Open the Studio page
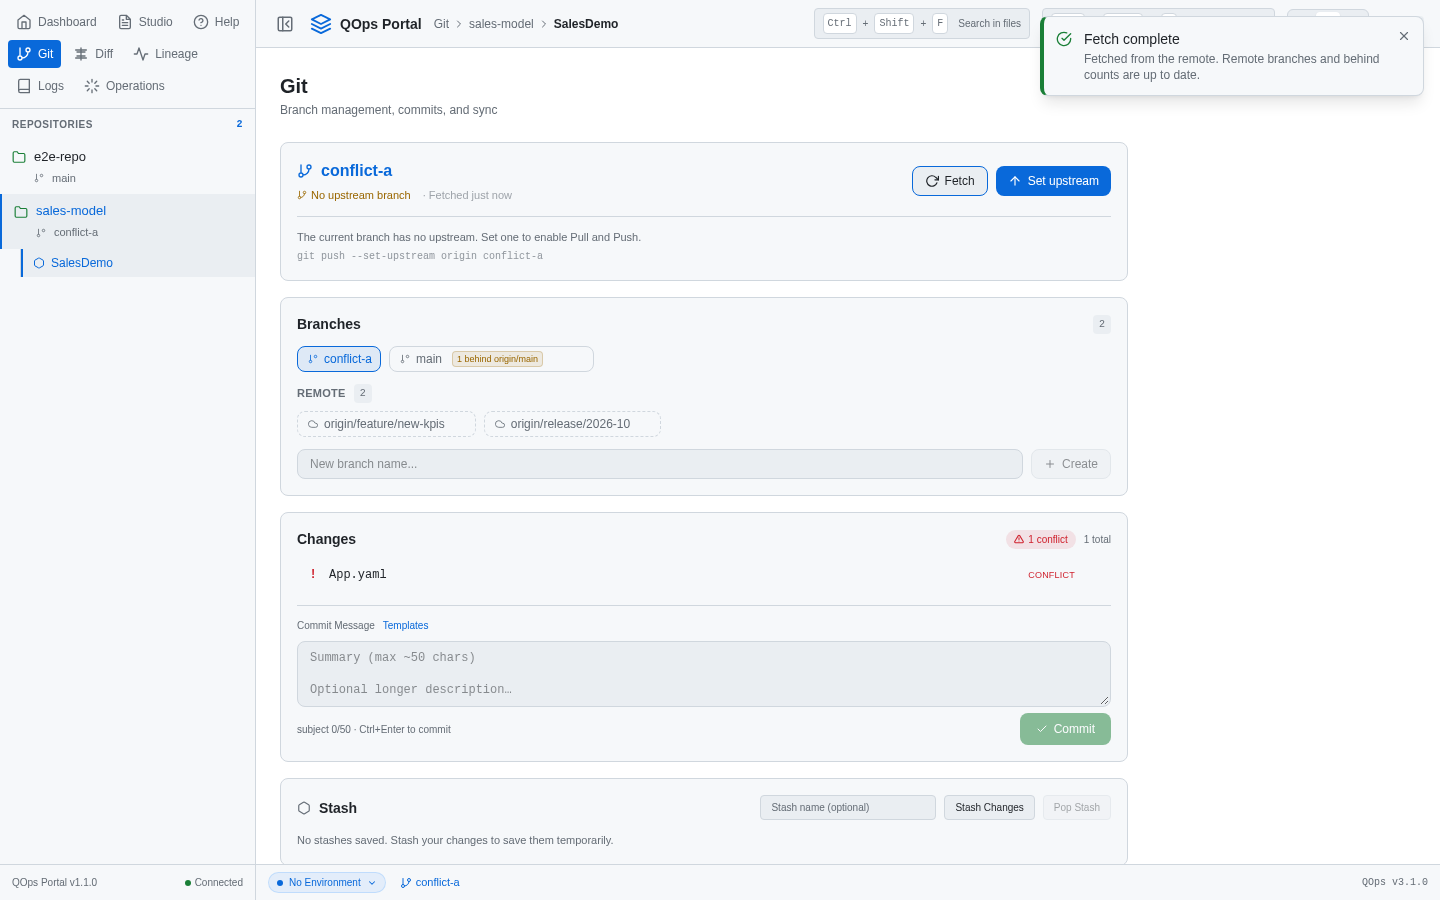This screenshot has width=1440, height=900. (145, 22)
